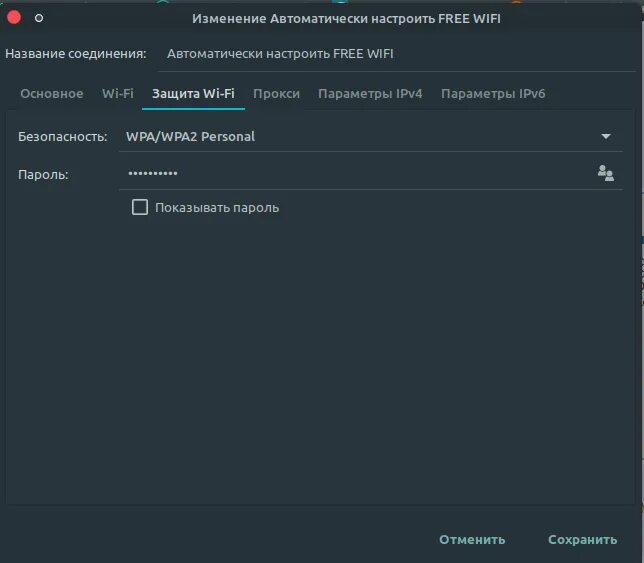
Task: Open the Wi-Fi tab
Action: [x=118, y=94]
